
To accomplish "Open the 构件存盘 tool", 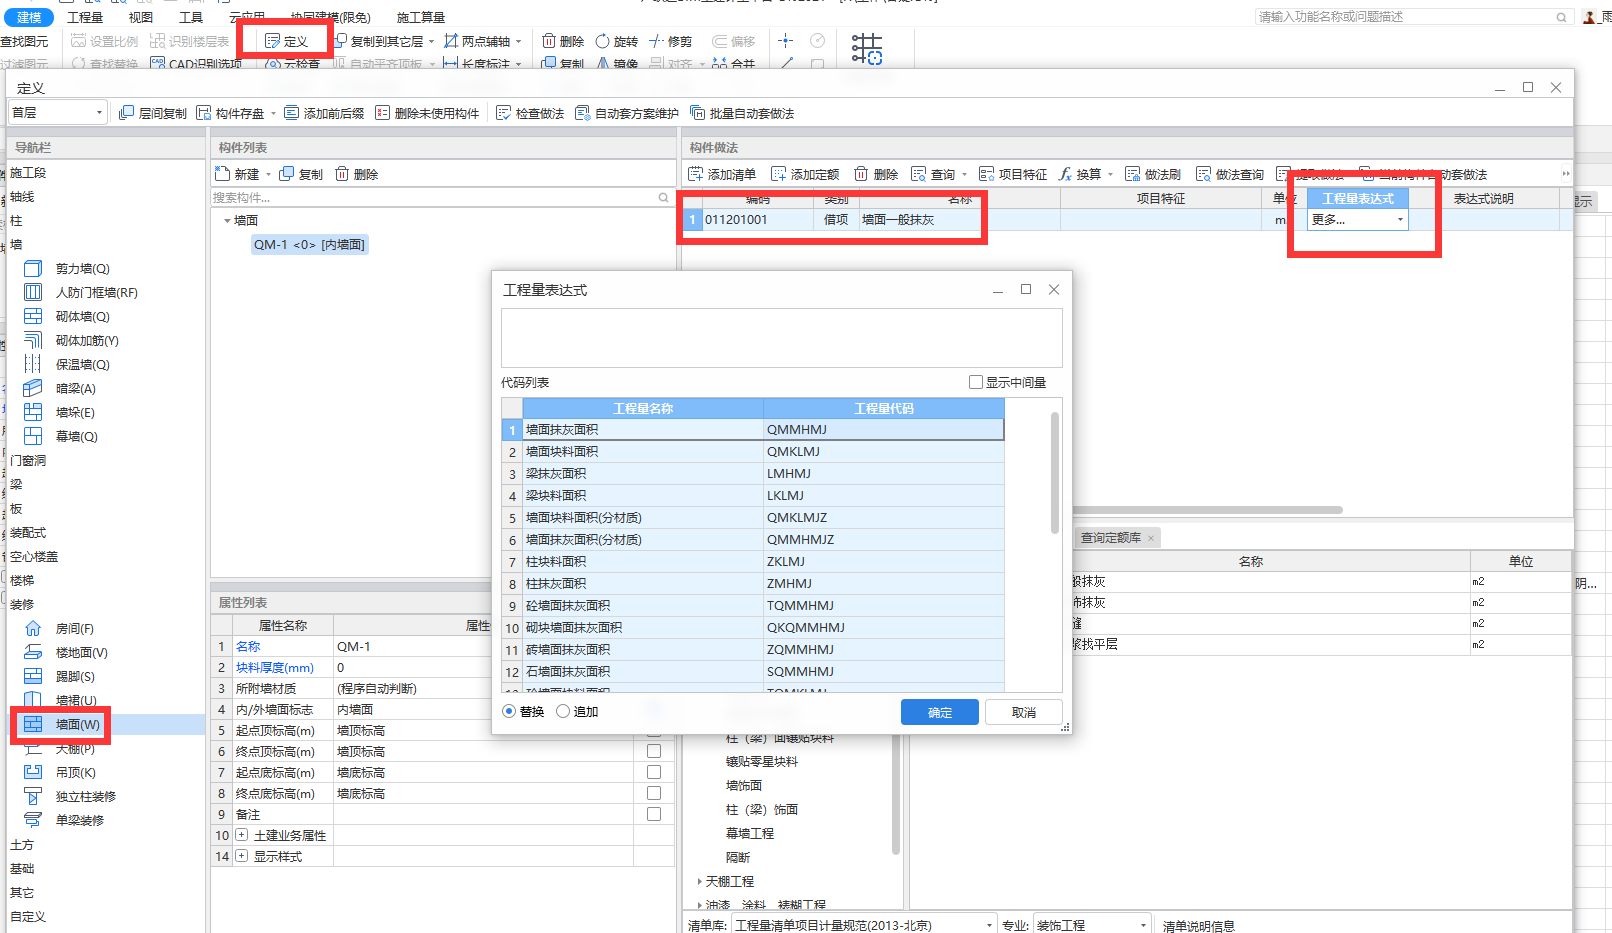I will (x=230, y=113).
